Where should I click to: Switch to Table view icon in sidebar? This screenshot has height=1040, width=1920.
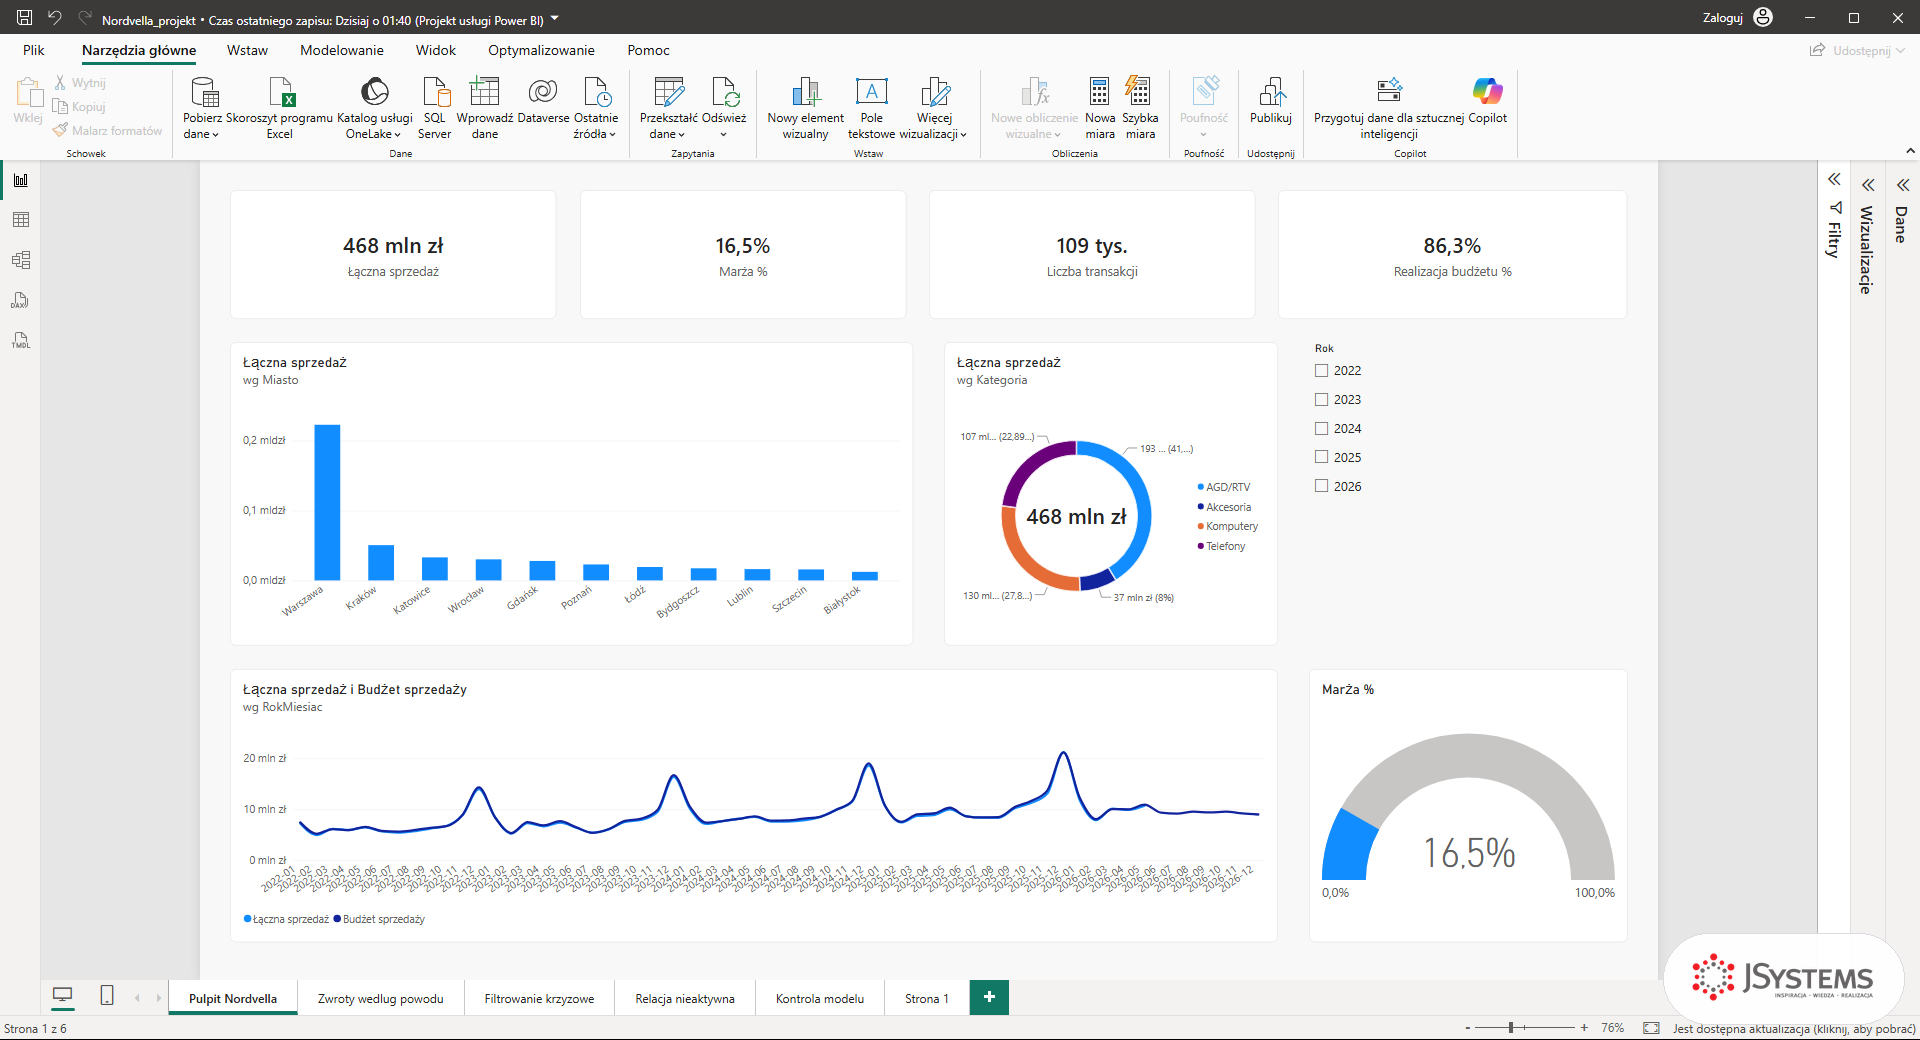click(20, 220)
